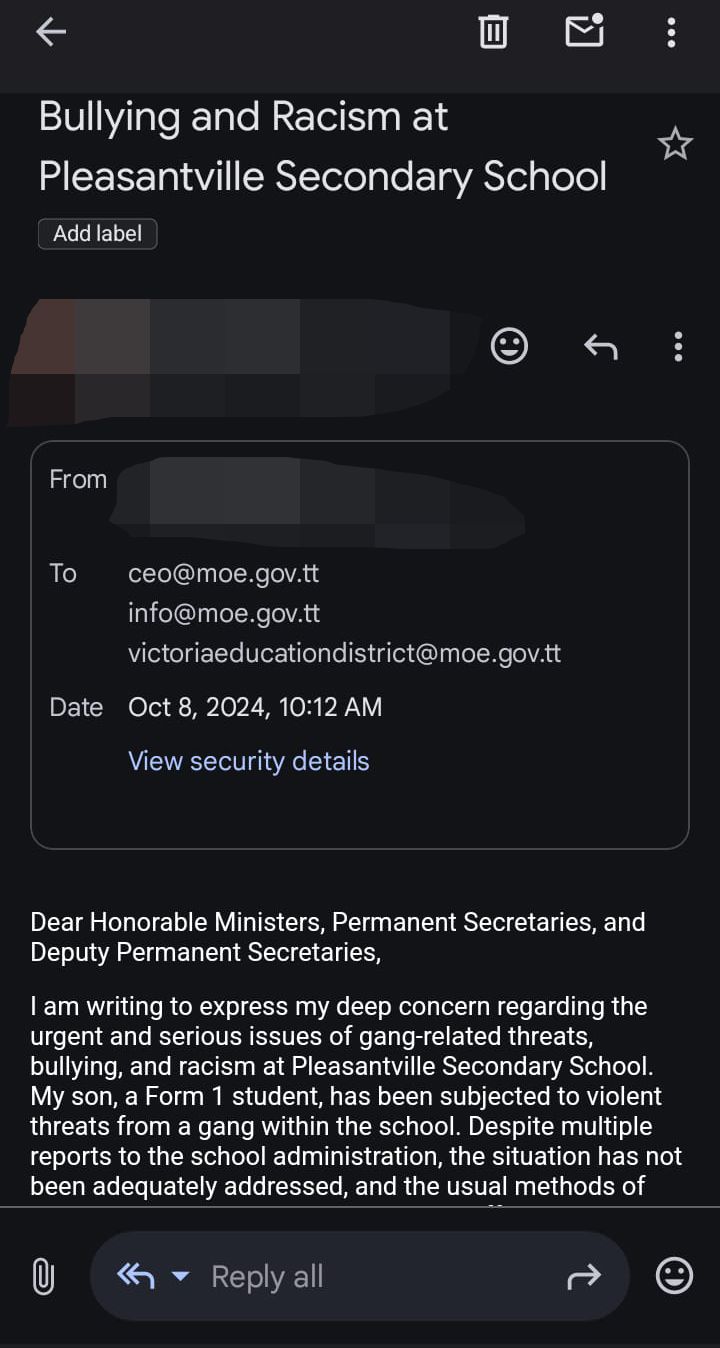Open emoji picker at bottom right
720x1348 pixels.
(x=674, y=1276)
